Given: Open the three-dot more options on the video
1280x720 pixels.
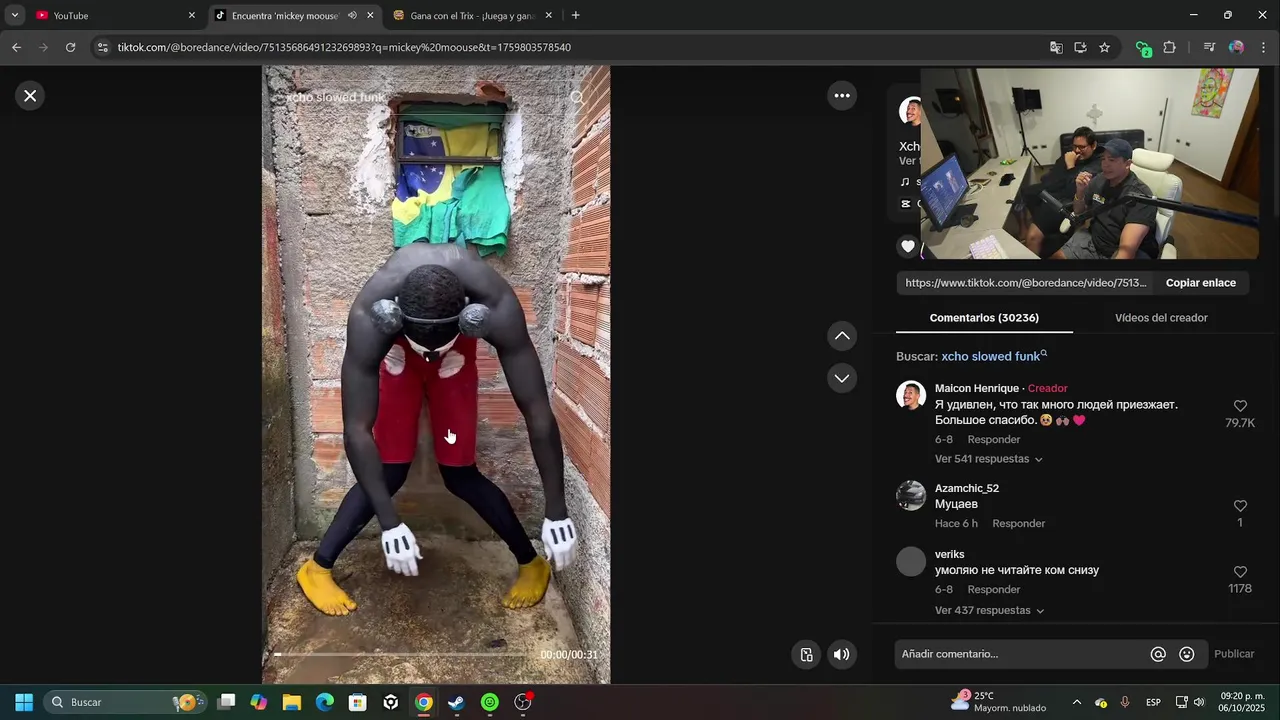Looking at the screenshot, I should pos(842,96).
